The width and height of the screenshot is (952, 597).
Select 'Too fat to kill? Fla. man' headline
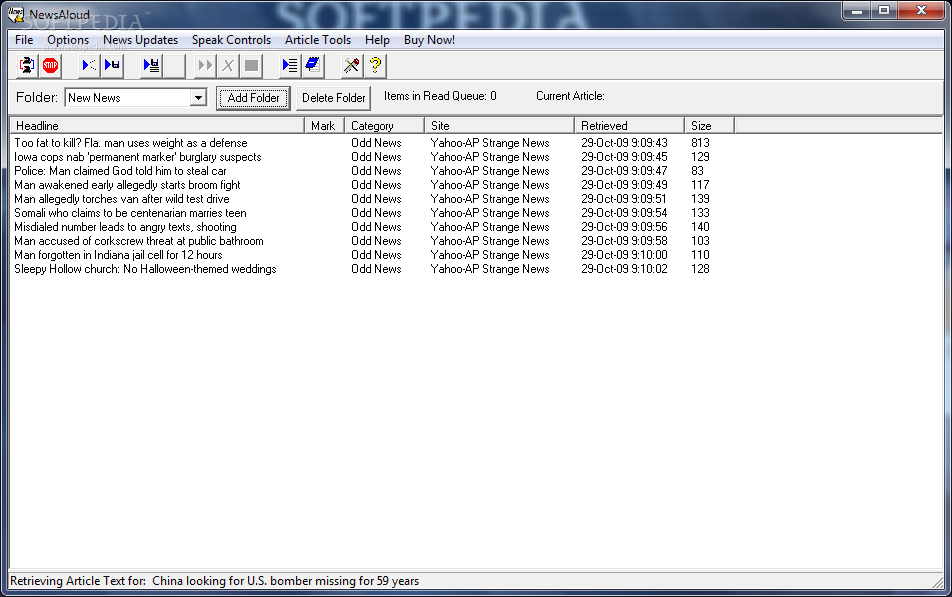pos(131,143)
